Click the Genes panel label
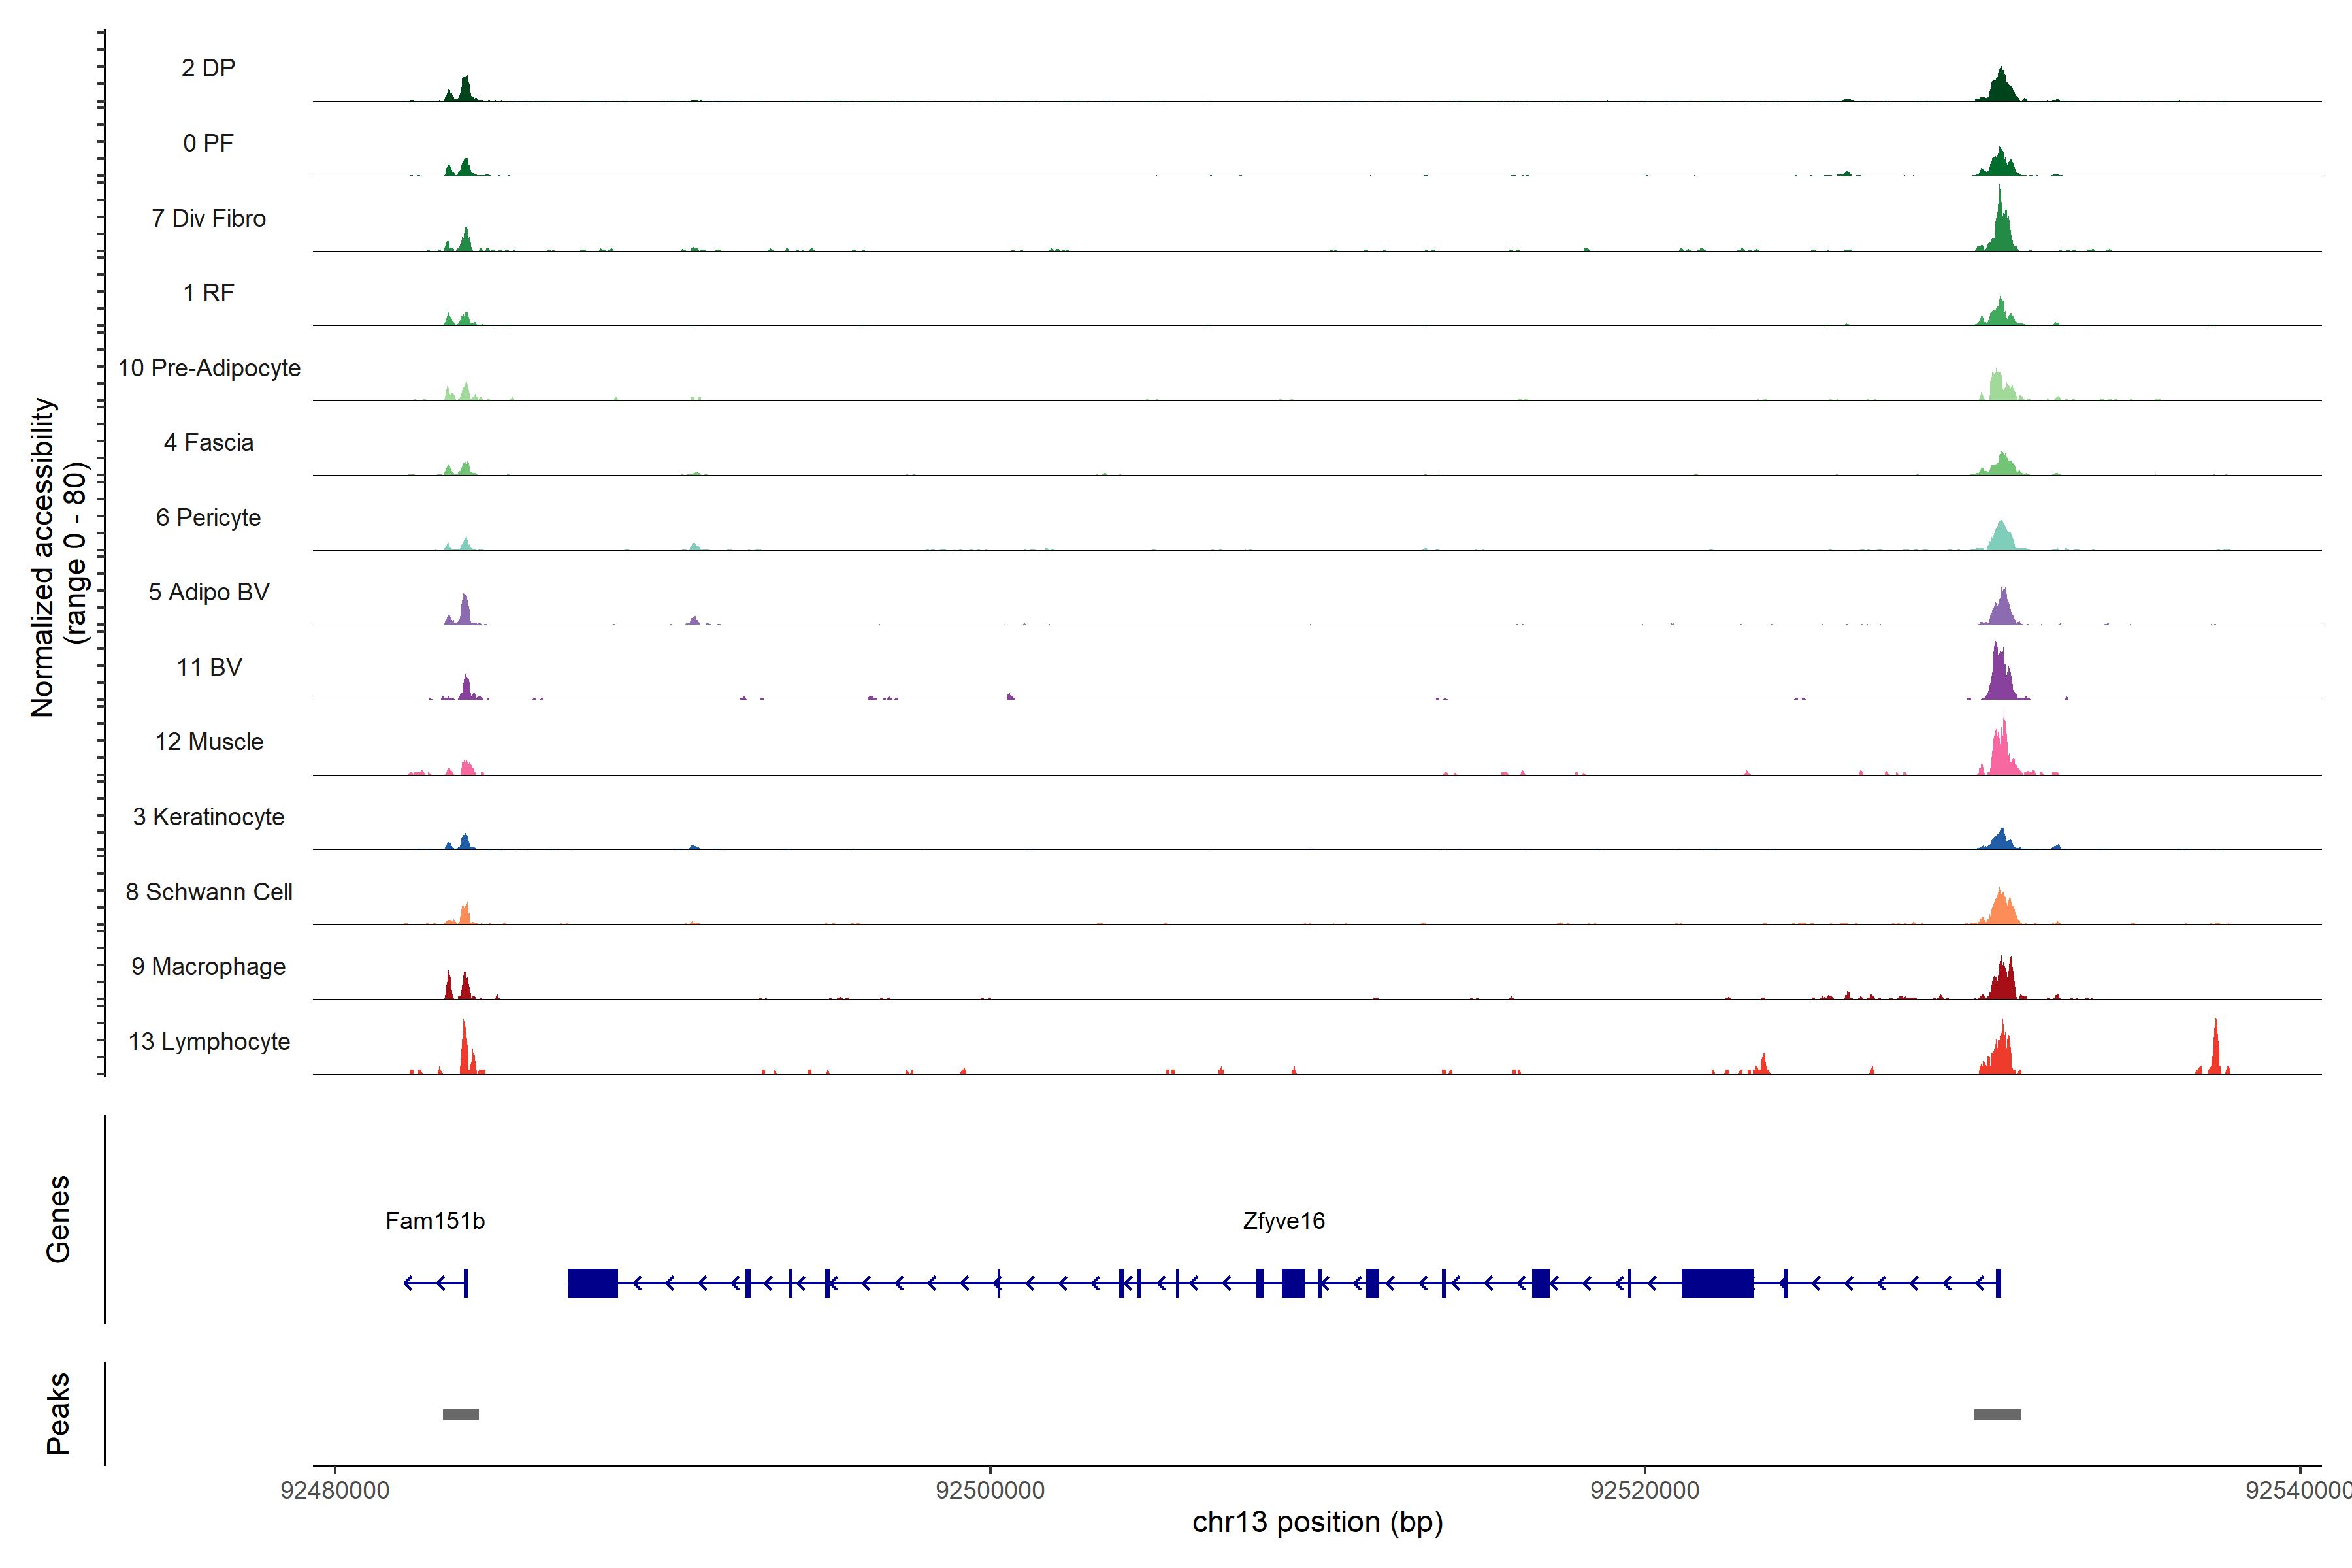Image resolution: width=2352 pixels, height=1568 pixels. click(x=58, y=1219)
